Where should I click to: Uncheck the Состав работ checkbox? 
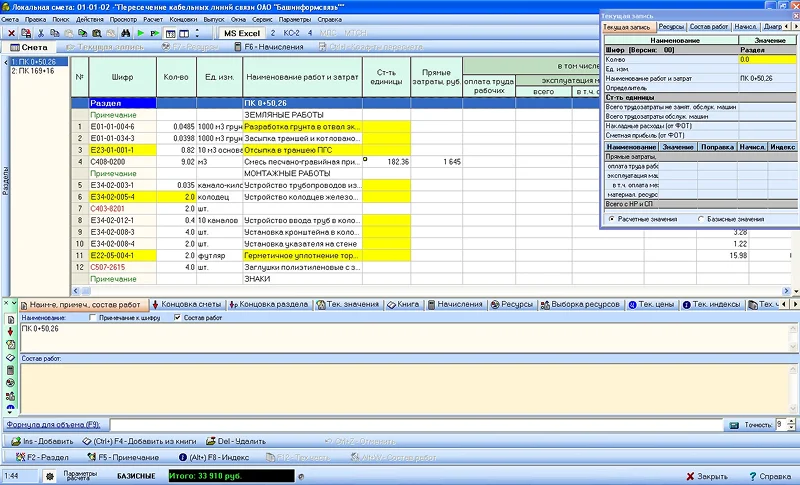tap(178, 318)
